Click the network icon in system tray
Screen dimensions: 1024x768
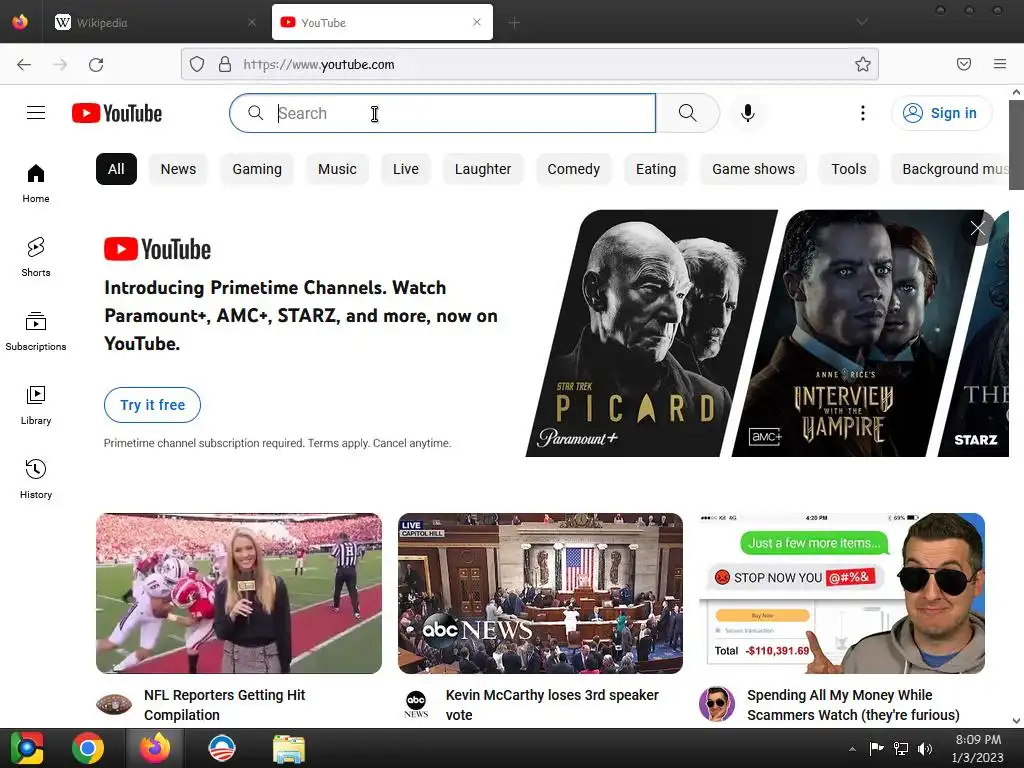pyautogui.click(x=901, y=748)
